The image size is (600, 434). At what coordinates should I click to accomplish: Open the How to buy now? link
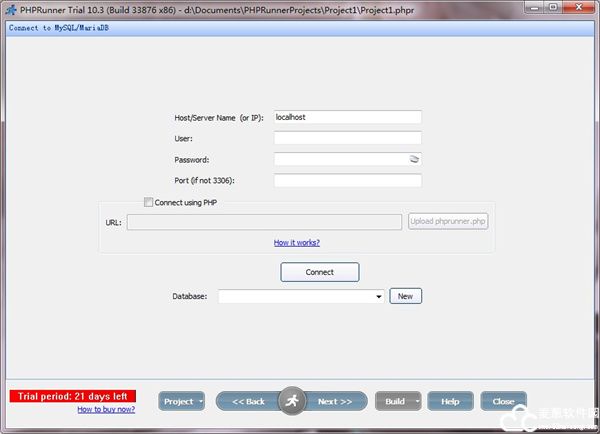pyautogui.click(x=106, y=410)
